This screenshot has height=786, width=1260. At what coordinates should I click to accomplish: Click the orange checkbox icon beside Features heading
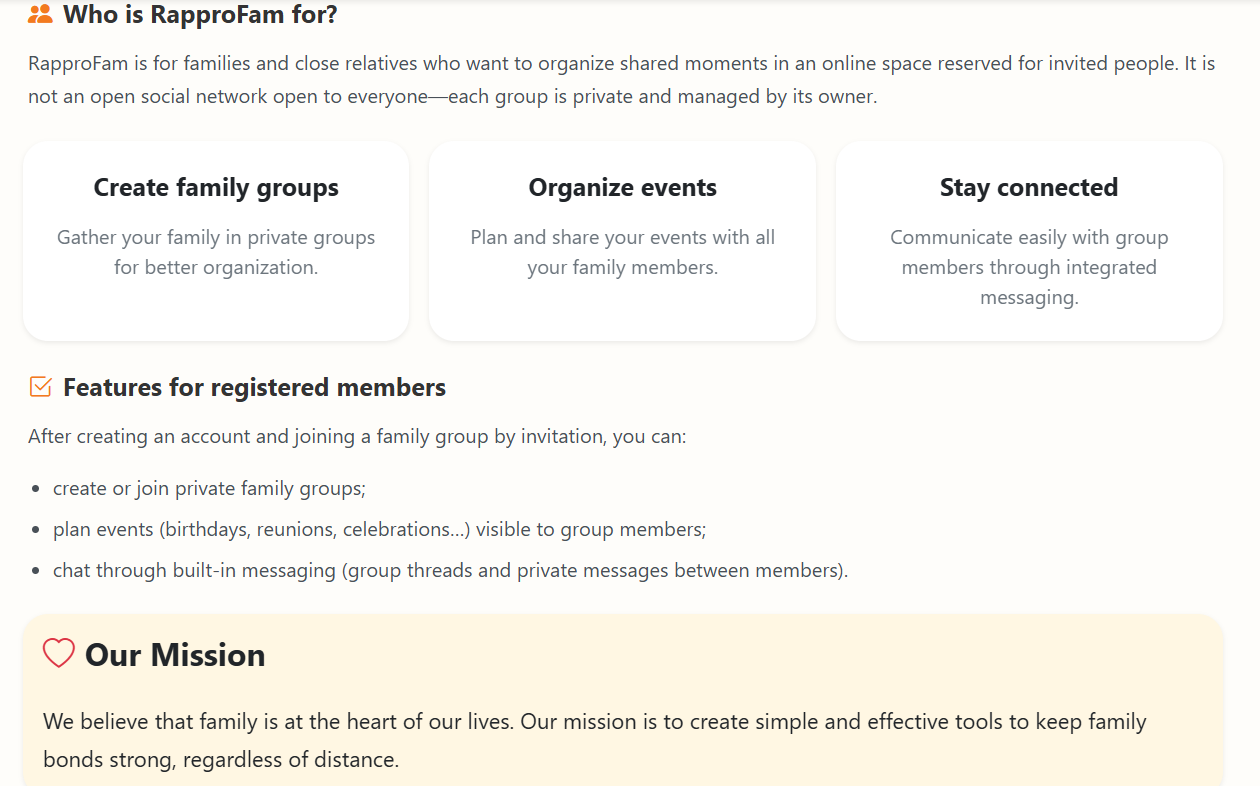coord(40,387)
